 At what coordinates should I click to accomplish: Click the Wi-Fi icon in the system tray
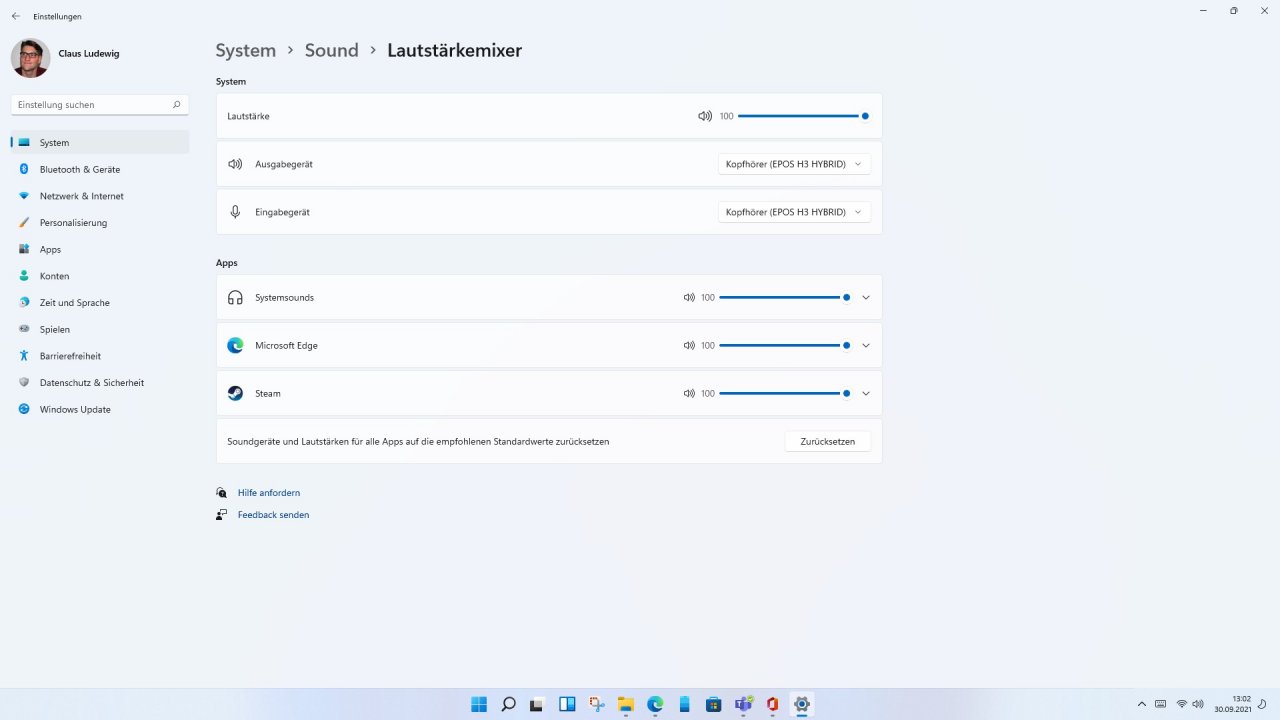click(1181, 704)
